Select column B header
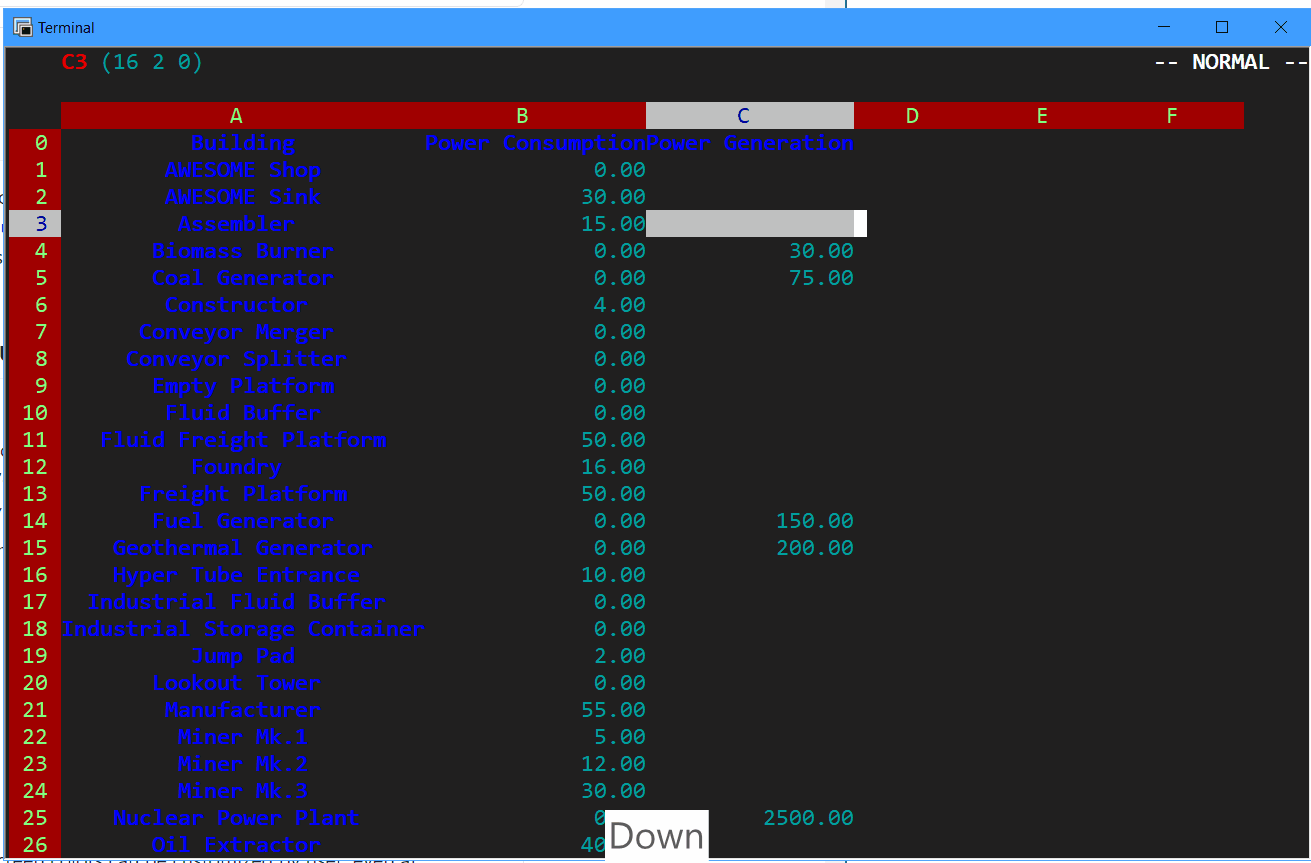The image size is (1311, 863). click(523, 116)
